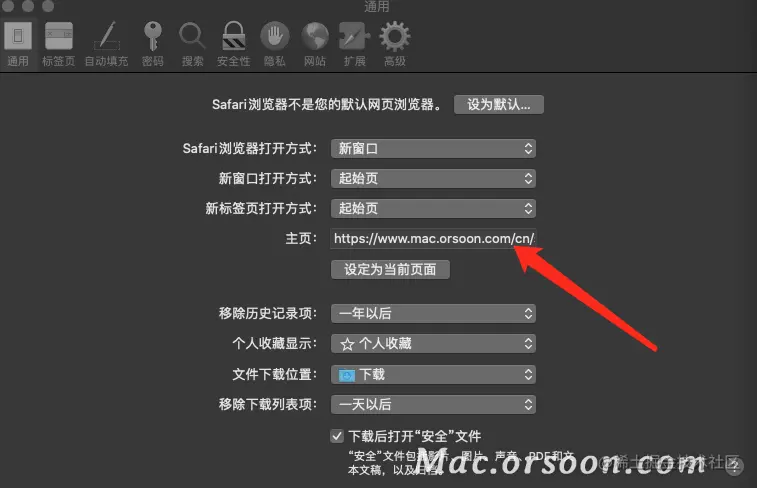Screen dimensions: 757x488
Task: Open 文件下载位置 dropdown showing 下载
Action: pyautogui.click(x=433, y=375)
